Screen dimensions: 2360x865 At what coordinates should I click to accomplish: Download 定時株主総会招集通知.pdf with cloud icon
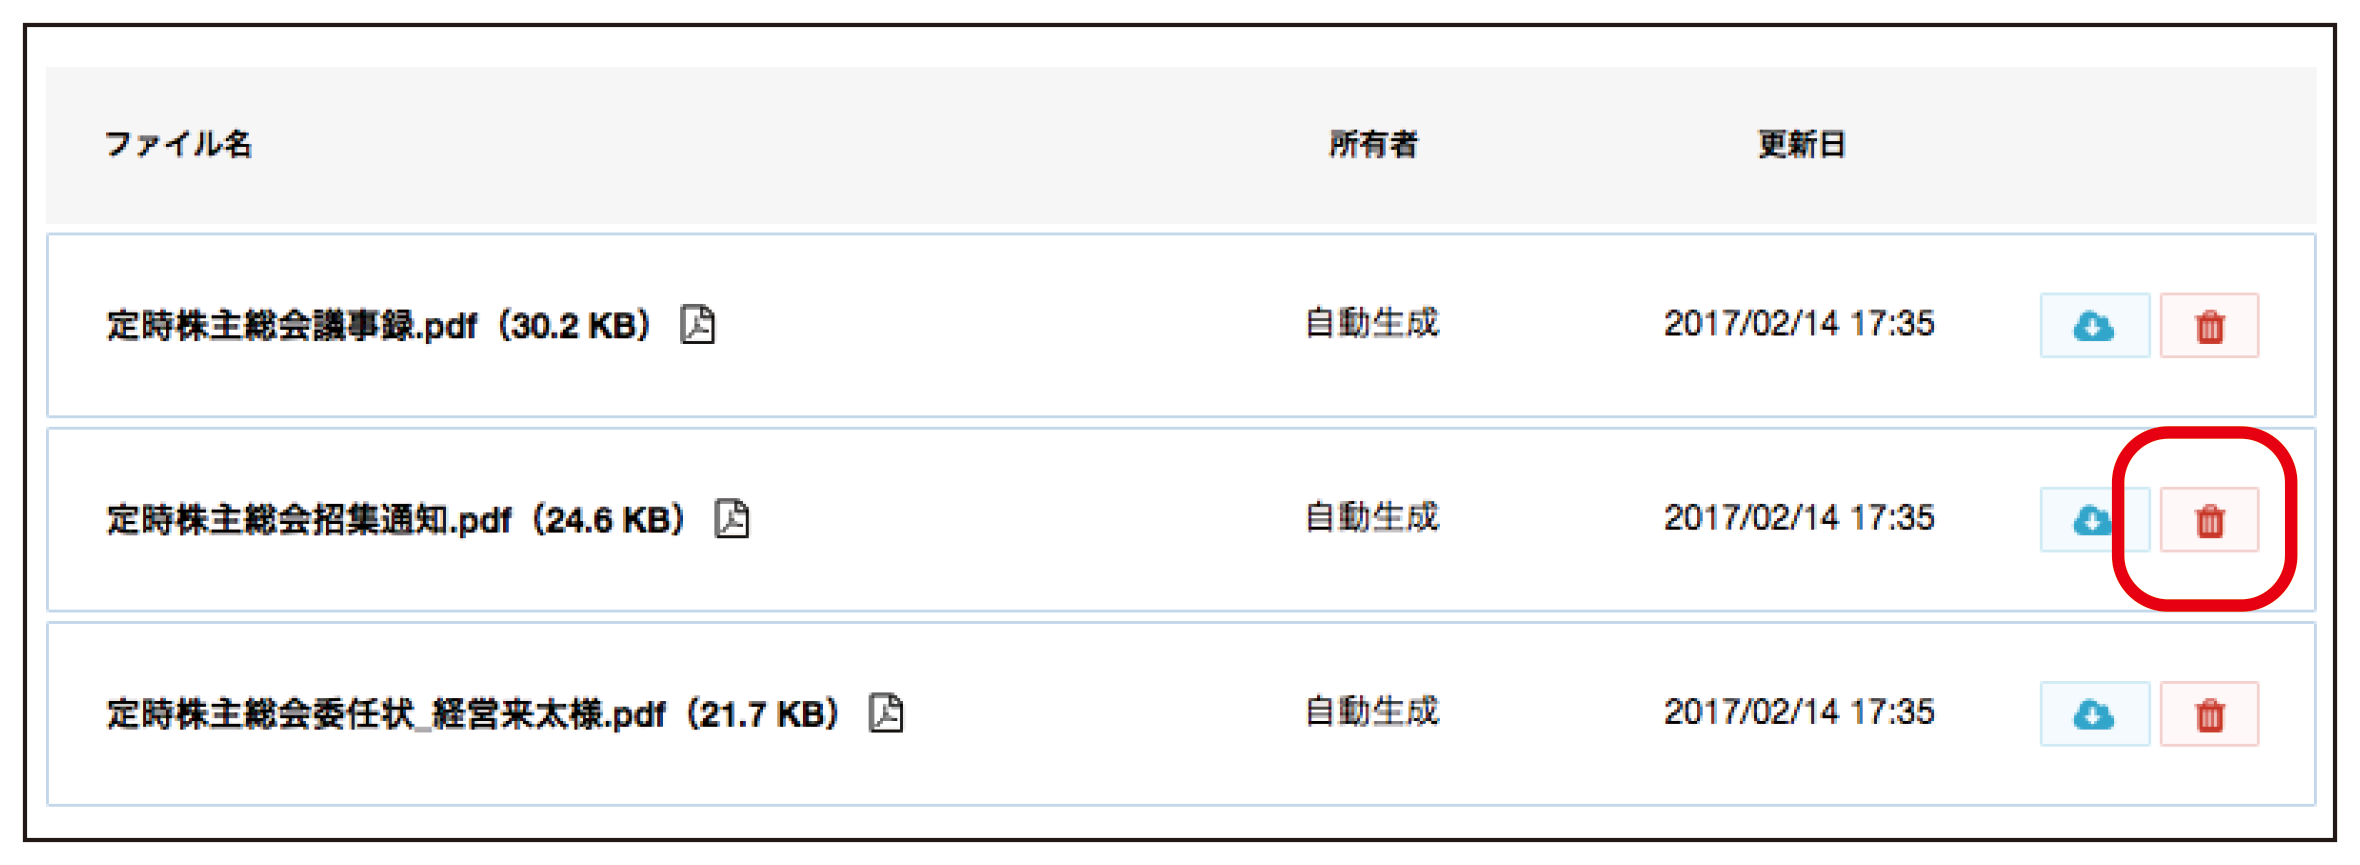[x=2094, y=519]
